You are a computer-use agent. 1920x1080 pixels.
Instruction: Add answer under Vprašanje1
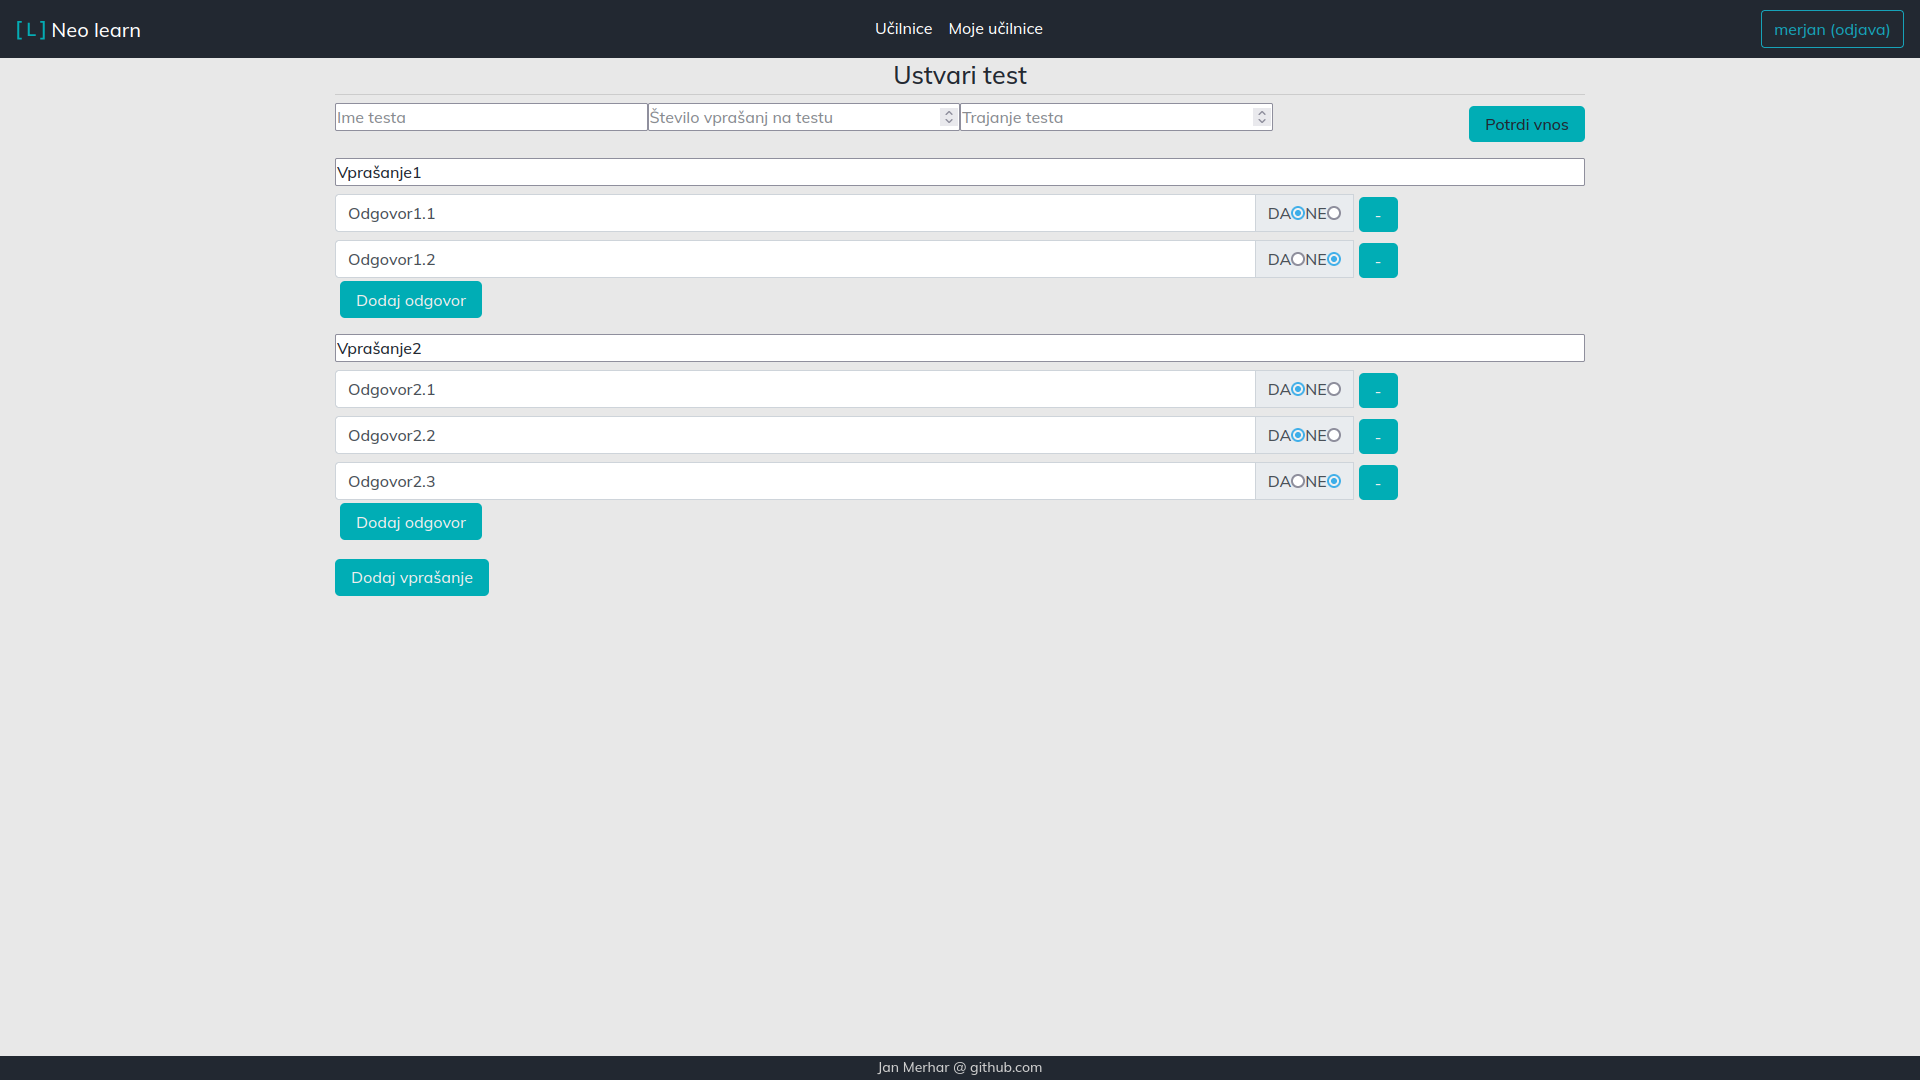pyautogui.click(x=410, y=300)
